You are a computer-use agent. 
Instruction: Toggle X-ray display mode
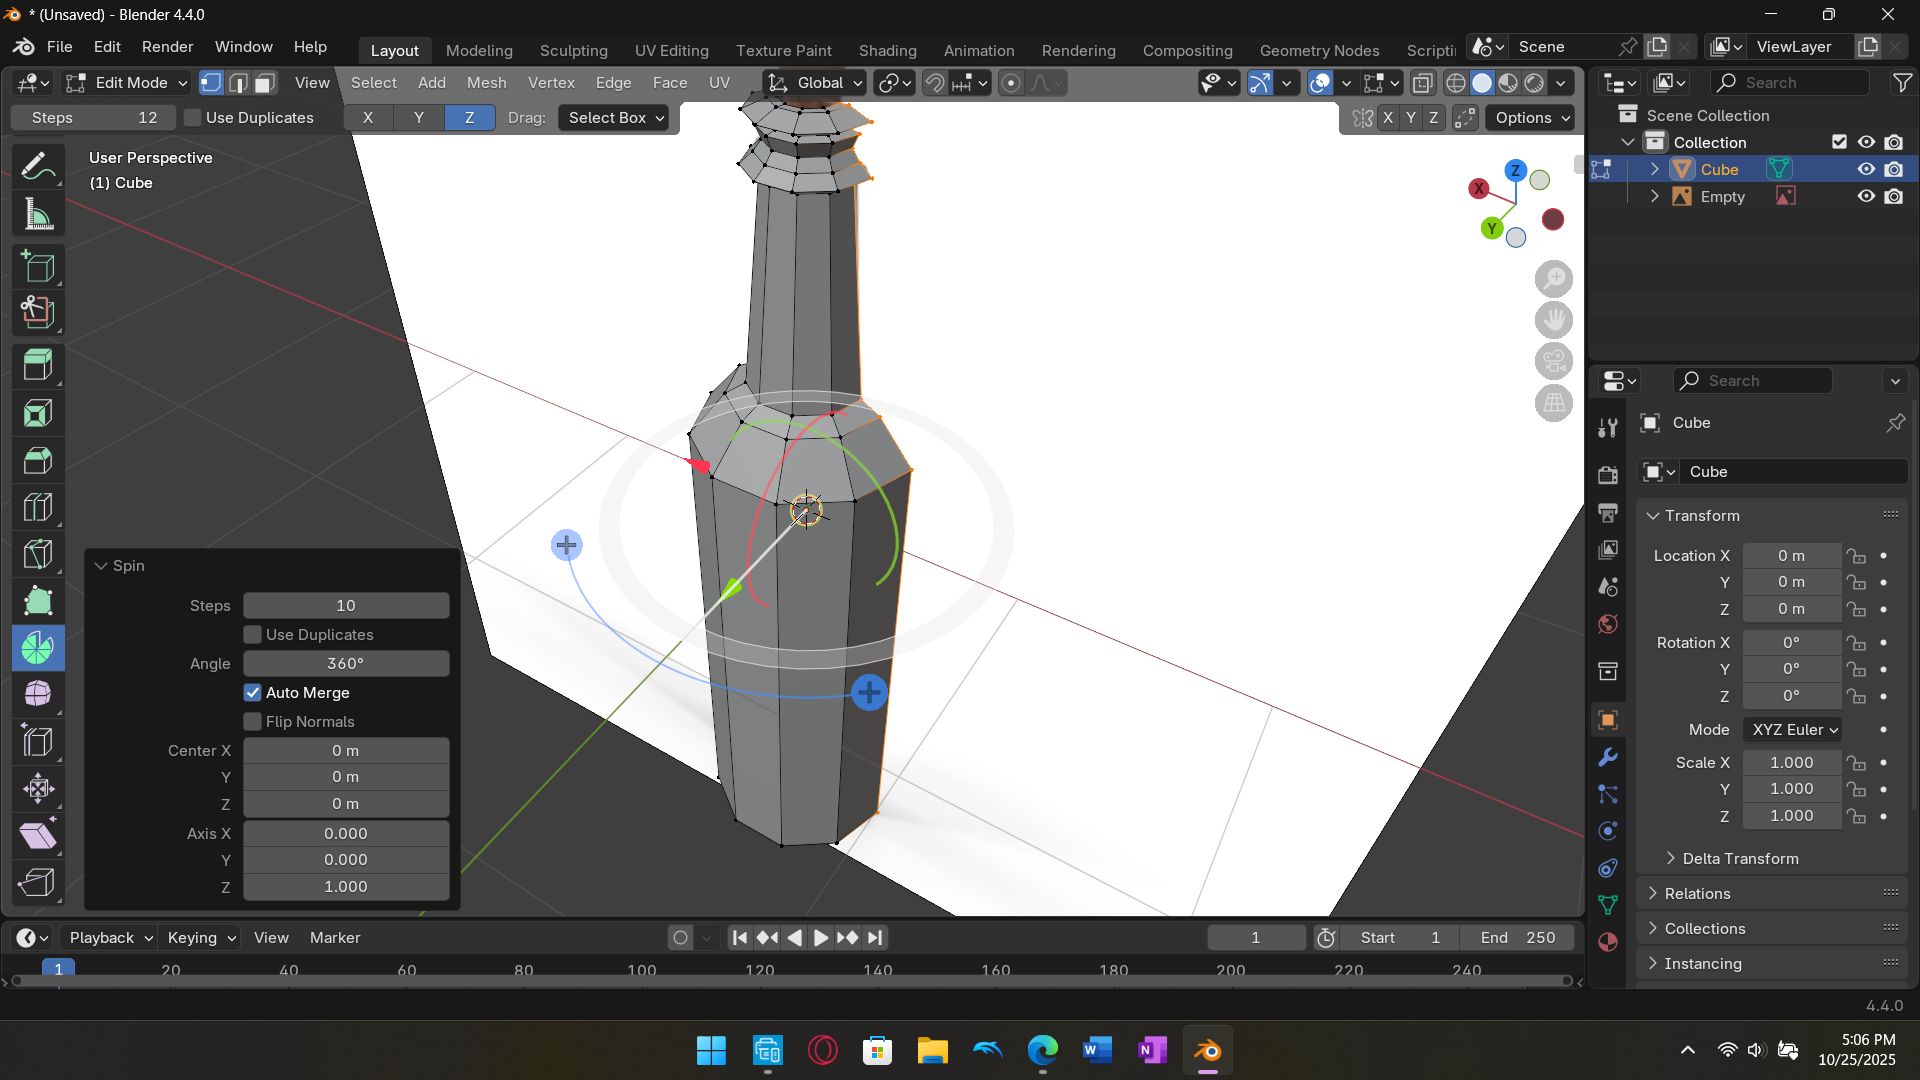click(1422, 83)
